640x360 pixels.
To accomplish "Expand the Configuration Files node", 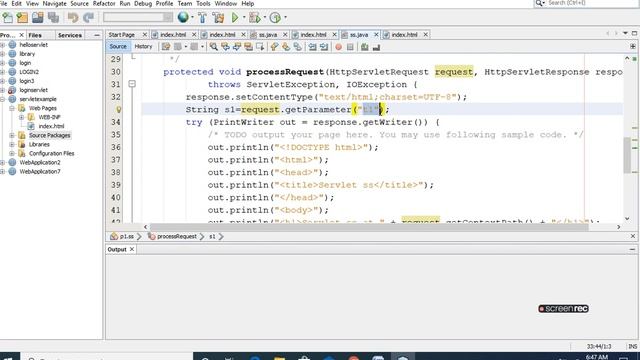I will tap(12, 153).
